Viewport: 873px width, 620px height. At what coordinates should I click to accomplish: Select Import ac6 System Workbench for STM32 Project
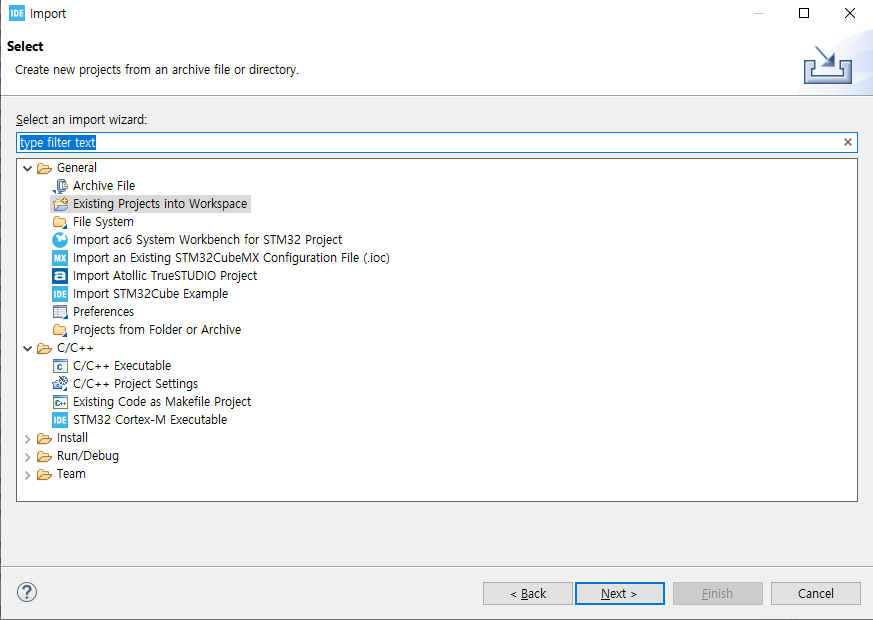[207, 240]
